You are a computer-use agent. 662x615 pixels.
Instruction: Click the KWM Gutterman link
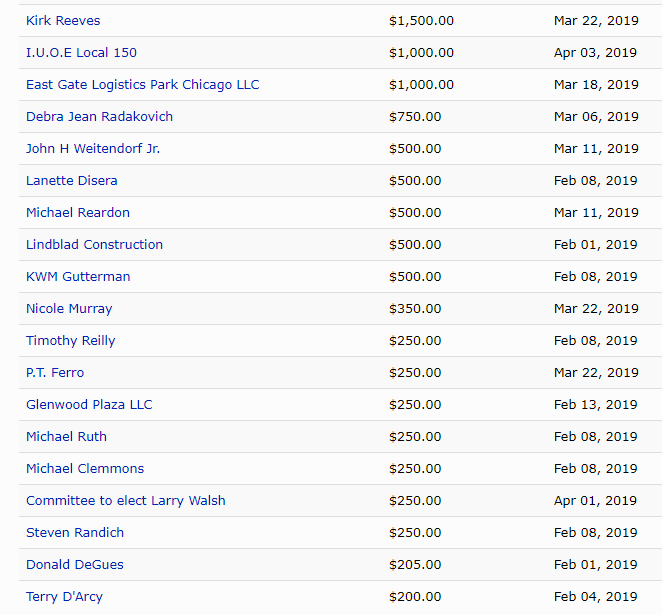pyautogui.click(x=78, y=277)
